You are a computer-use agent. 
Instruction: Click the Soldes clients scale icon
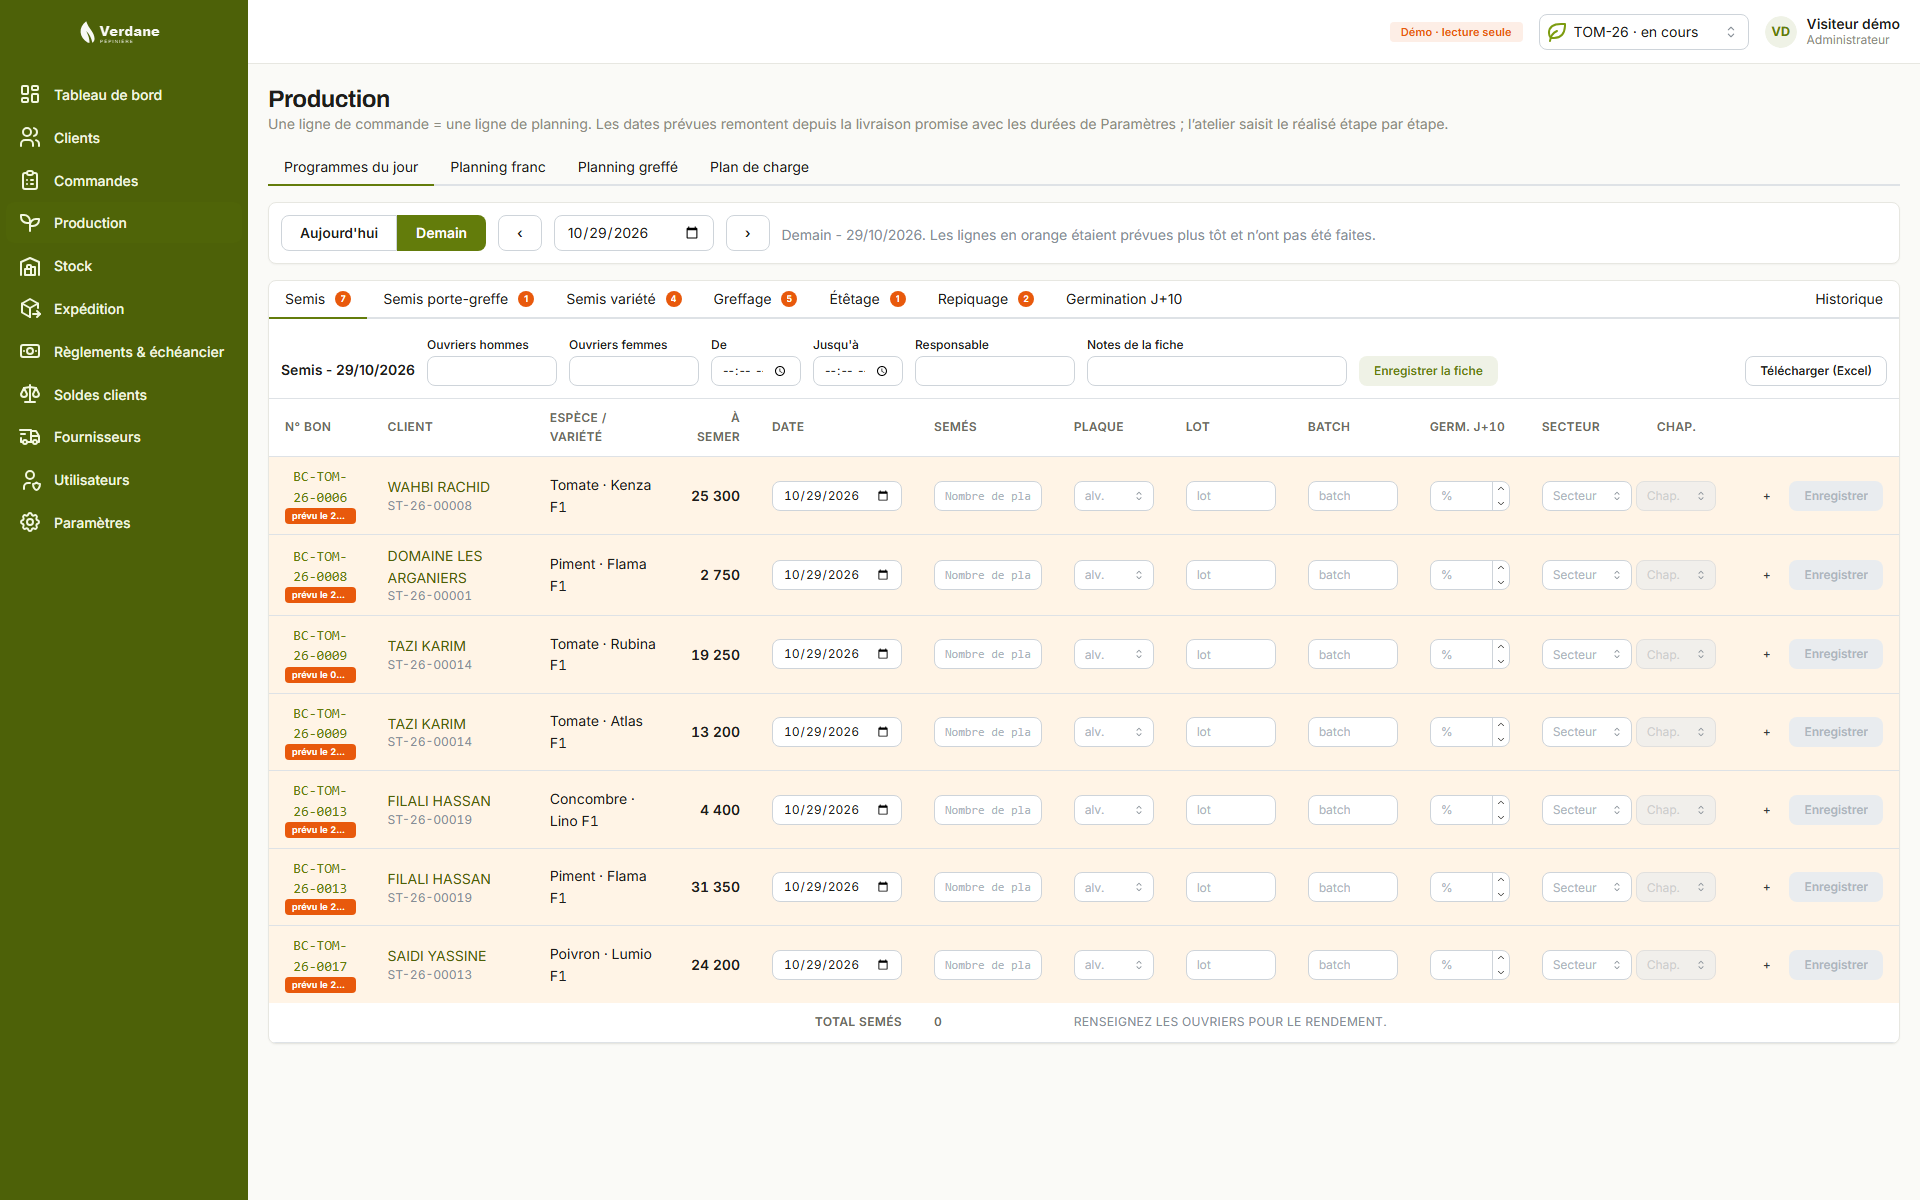tap(30, 394)
